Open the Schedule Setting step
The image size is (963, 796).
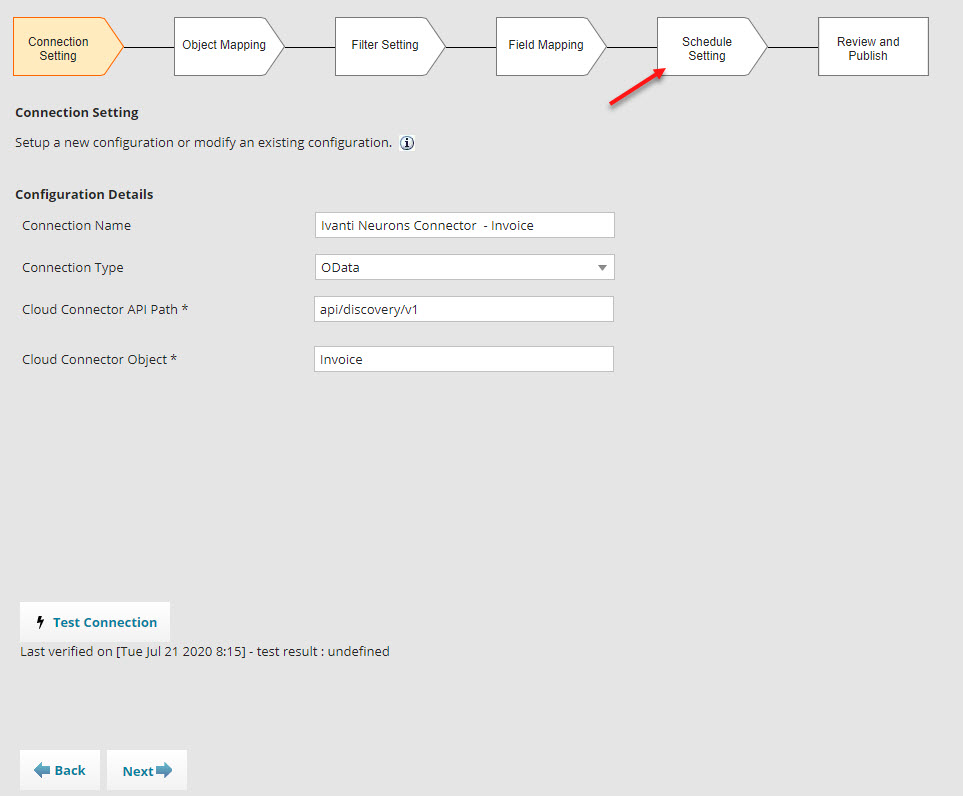(x=712, y=47)
